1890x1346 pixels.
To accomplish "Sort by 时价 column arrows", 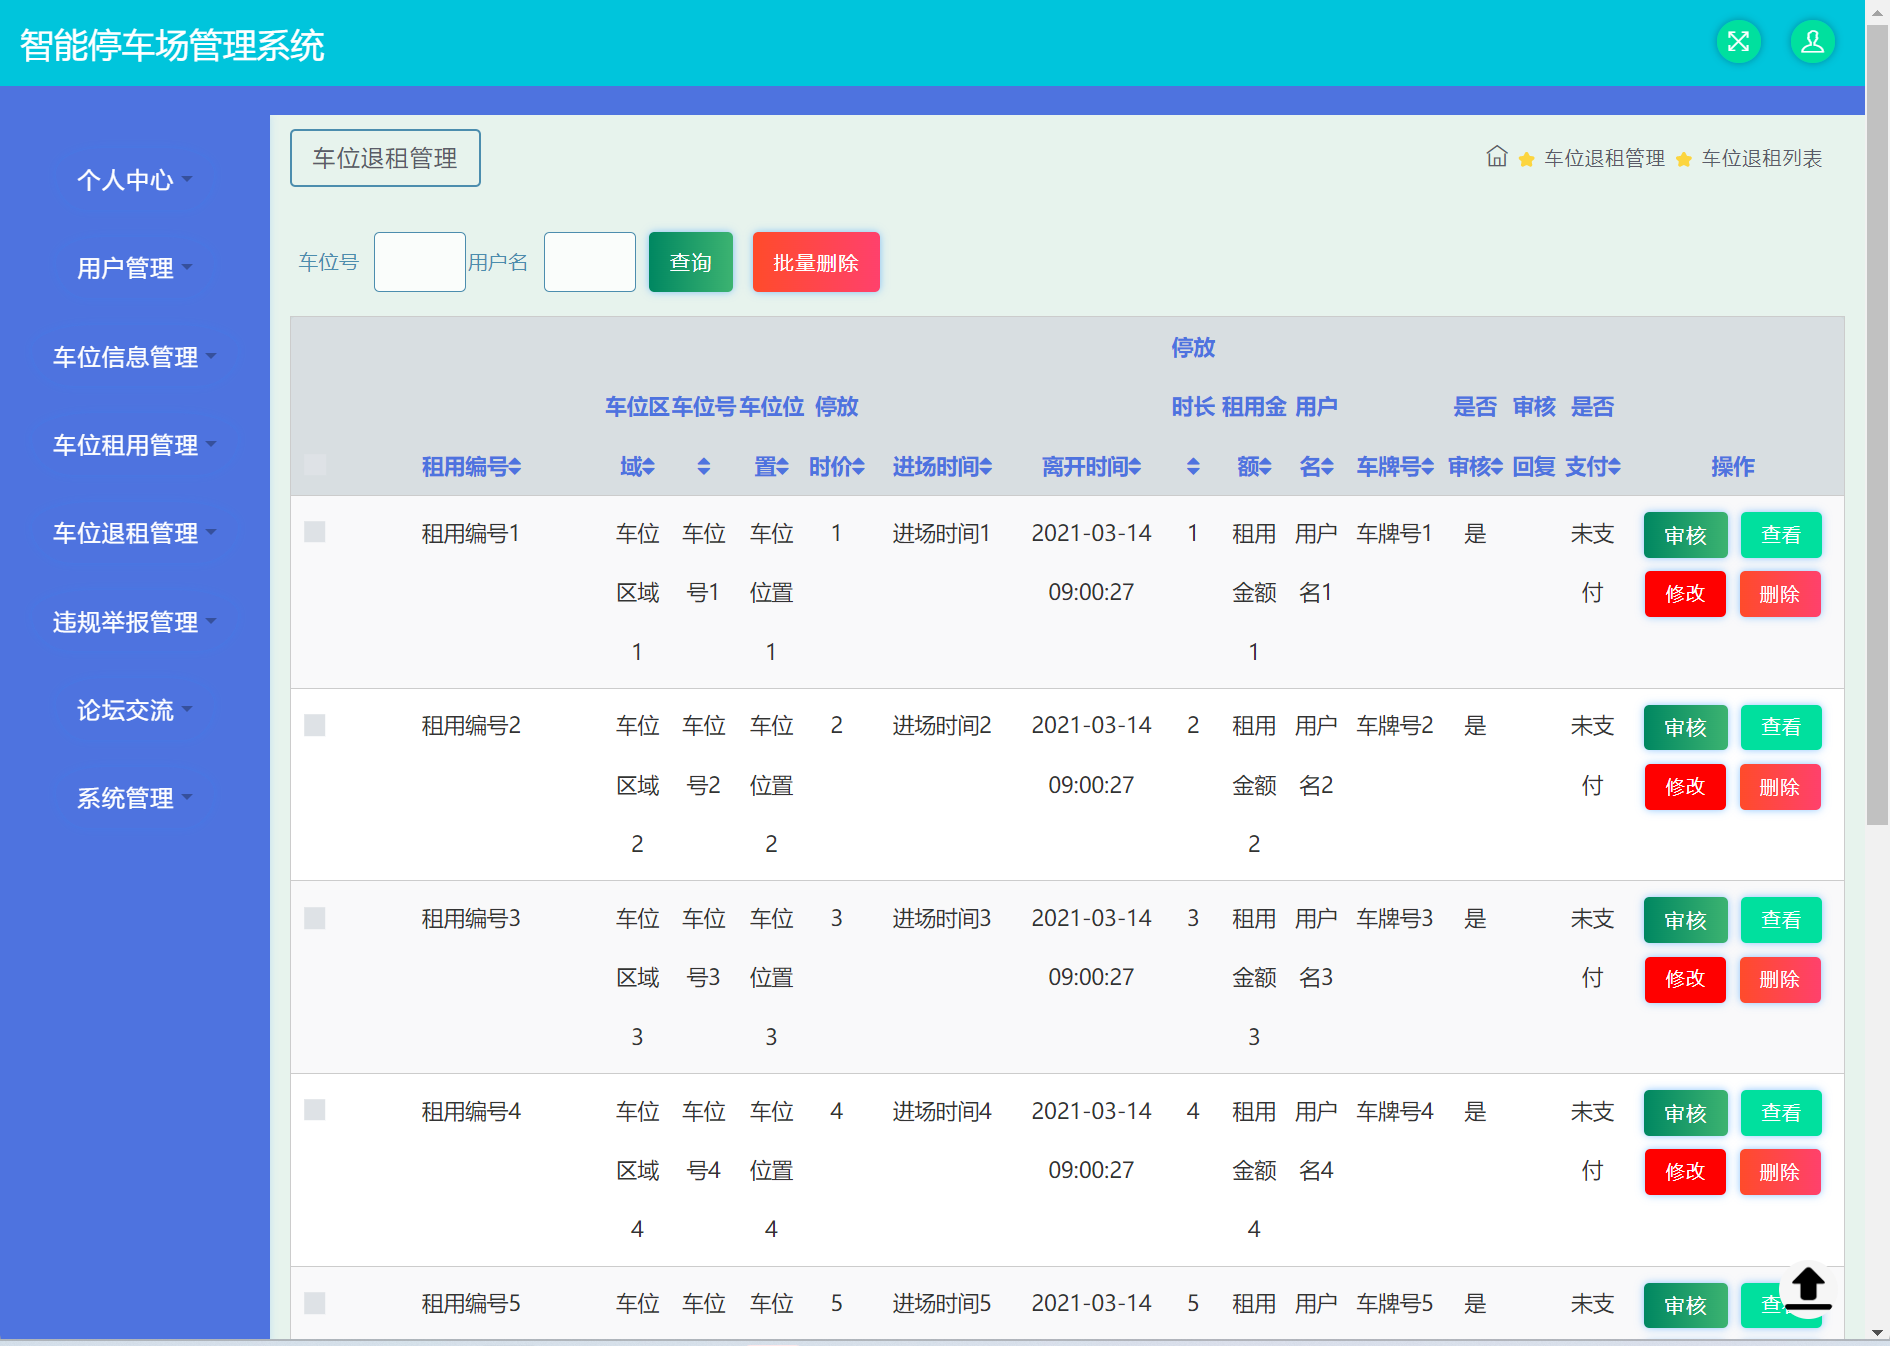I will click(x=858, y=466).
